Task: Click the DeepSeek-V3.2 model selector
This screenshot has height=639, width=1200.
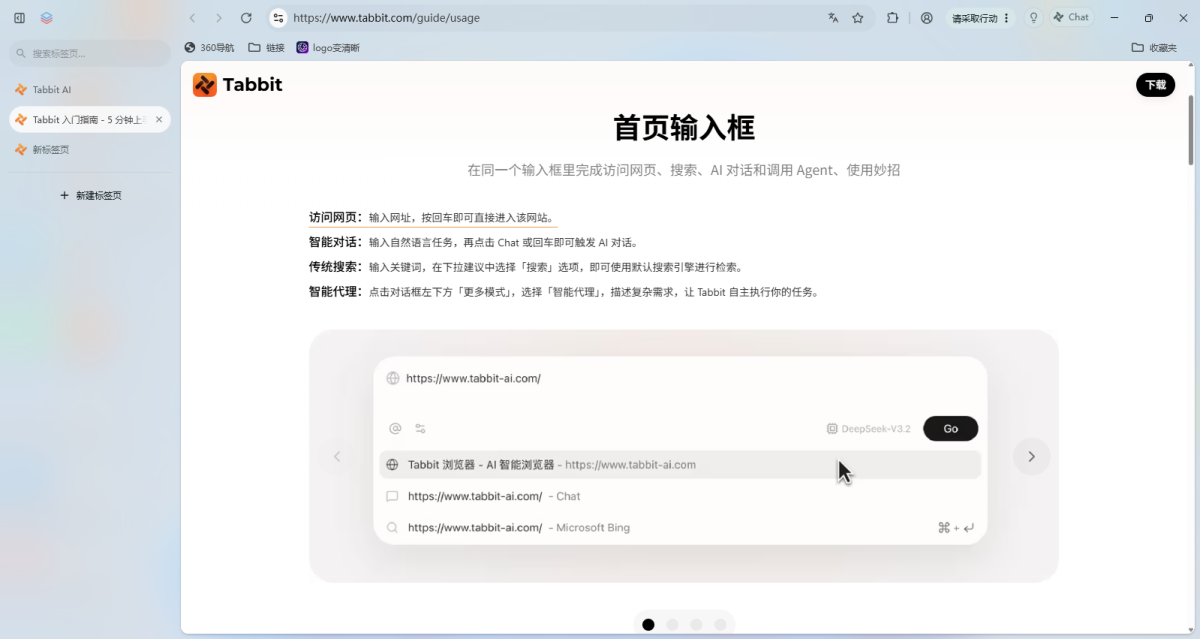Action: pos(868,429)
